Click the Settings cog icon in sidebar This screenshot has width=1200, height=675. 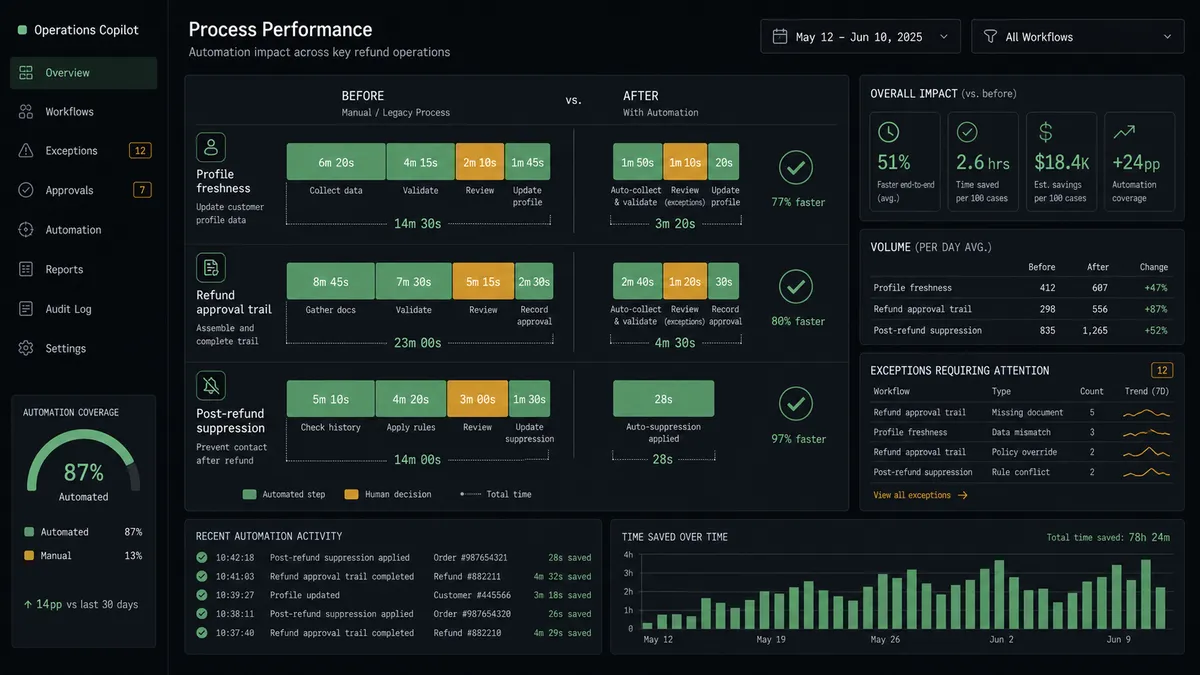tap(26, 348)
